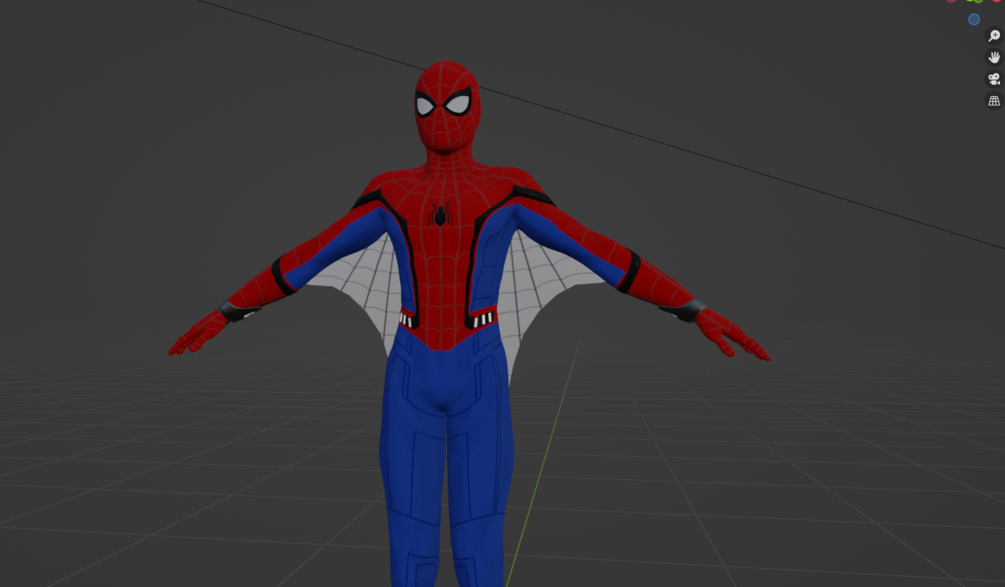Screen dimensions: 1005x587
Task: Click the hand pan-view icon
Action: (x=994, y=58)
